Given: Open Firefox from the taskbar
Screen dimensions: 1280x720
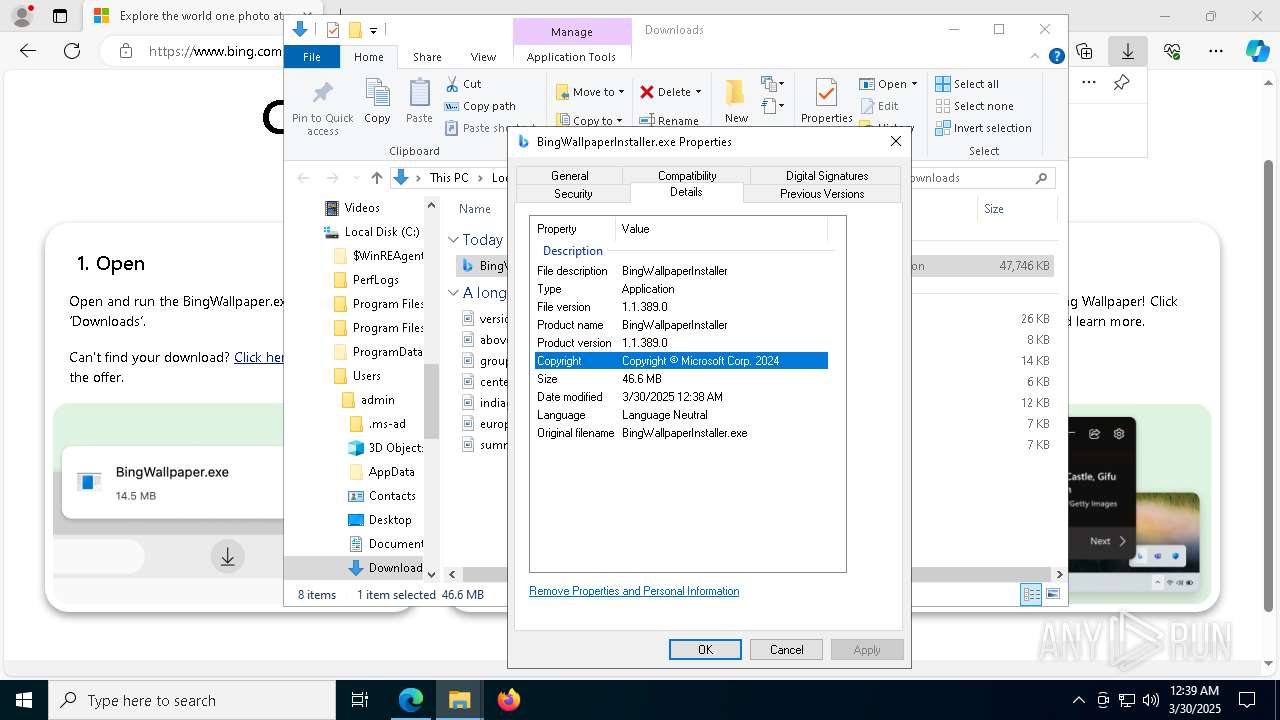Looking at the screenshot, I should tap(508, 700).
